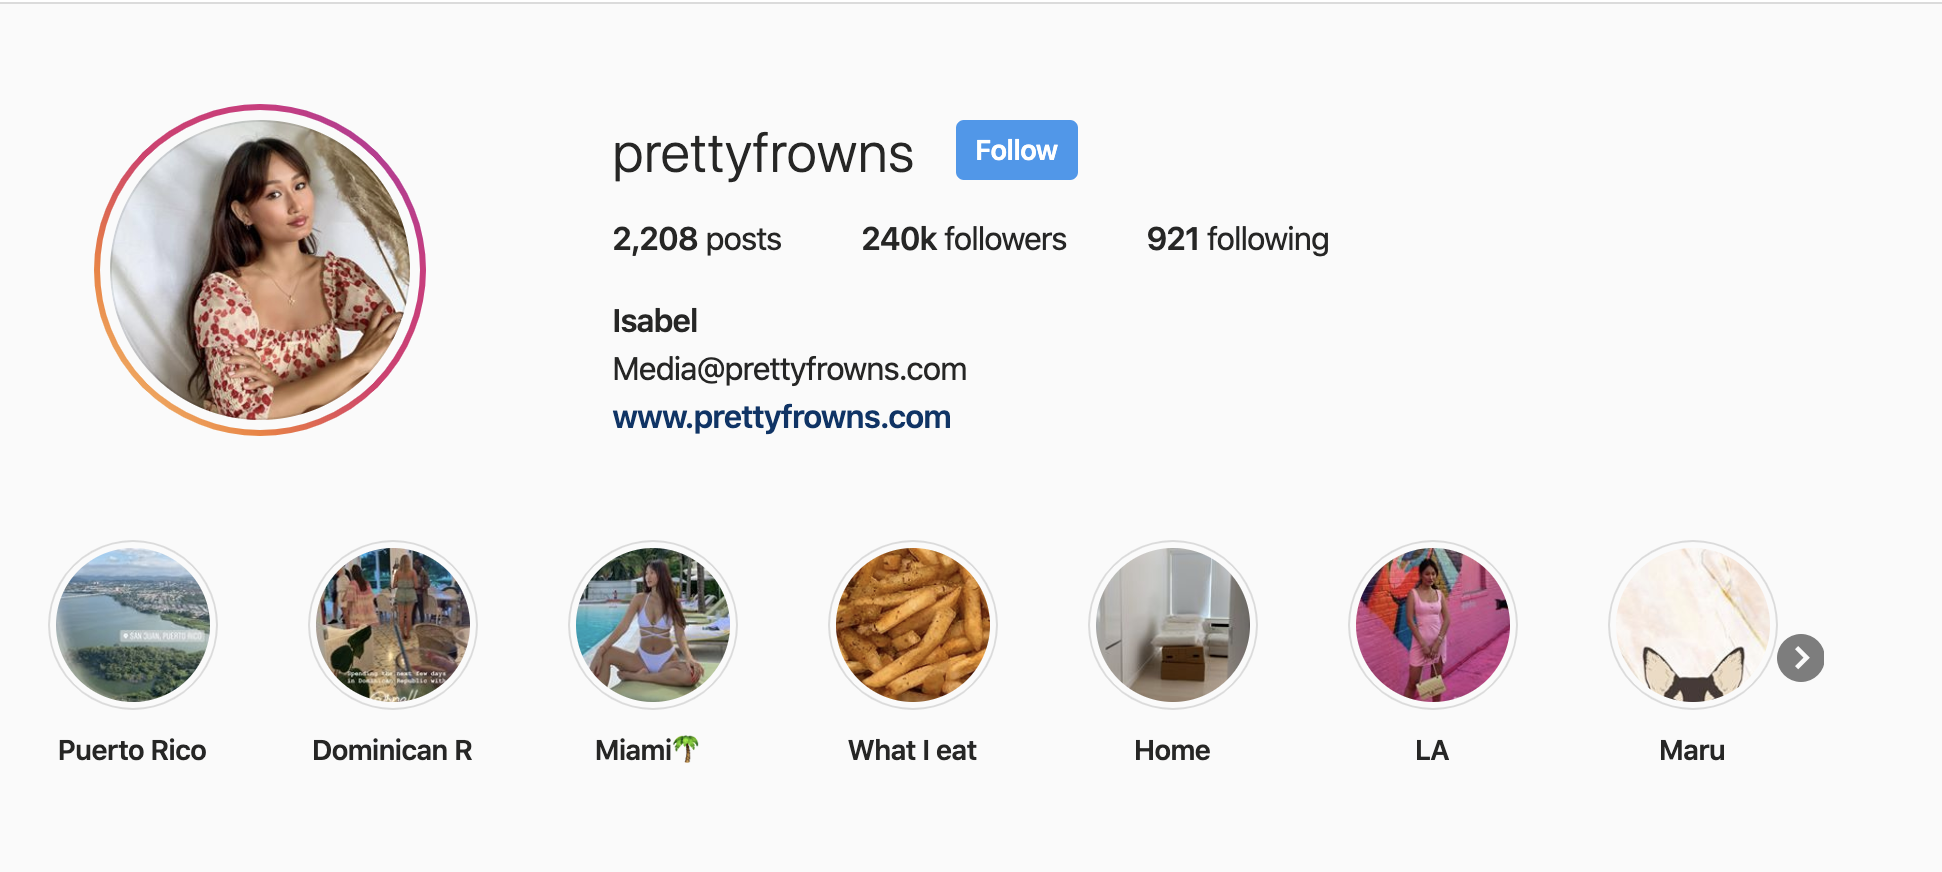The image size is (1942, 872).
Task: Click the 2,208 posts count
Action: (697, 239)
